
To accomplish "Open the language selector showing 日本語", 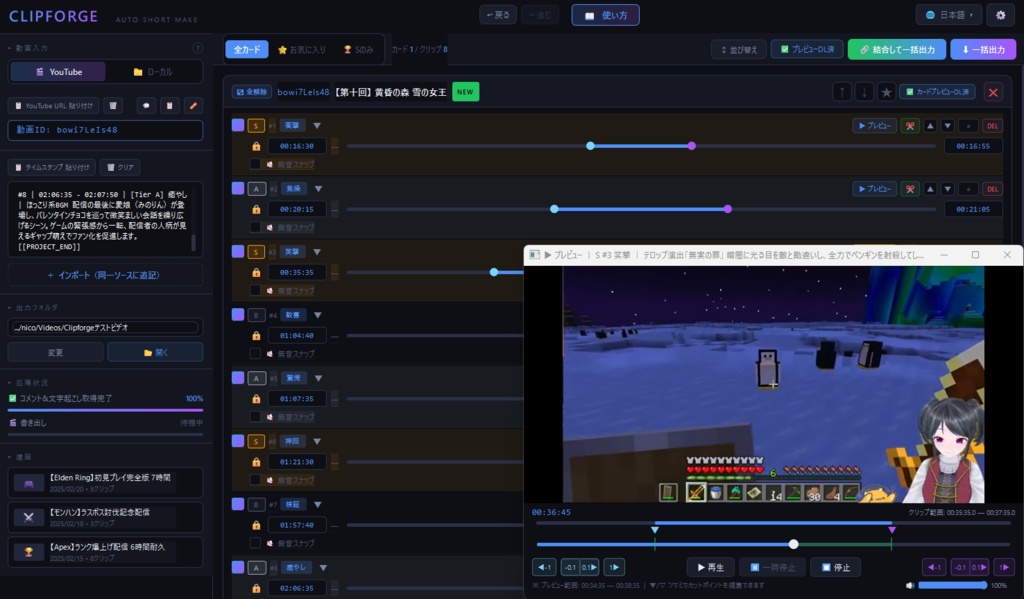I will tap(946, 15).
